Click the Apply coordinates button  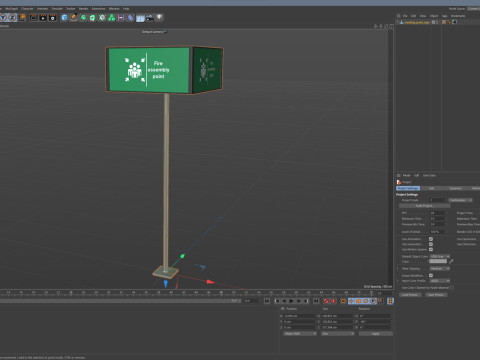pyautogui.click(x=376, y=333)
